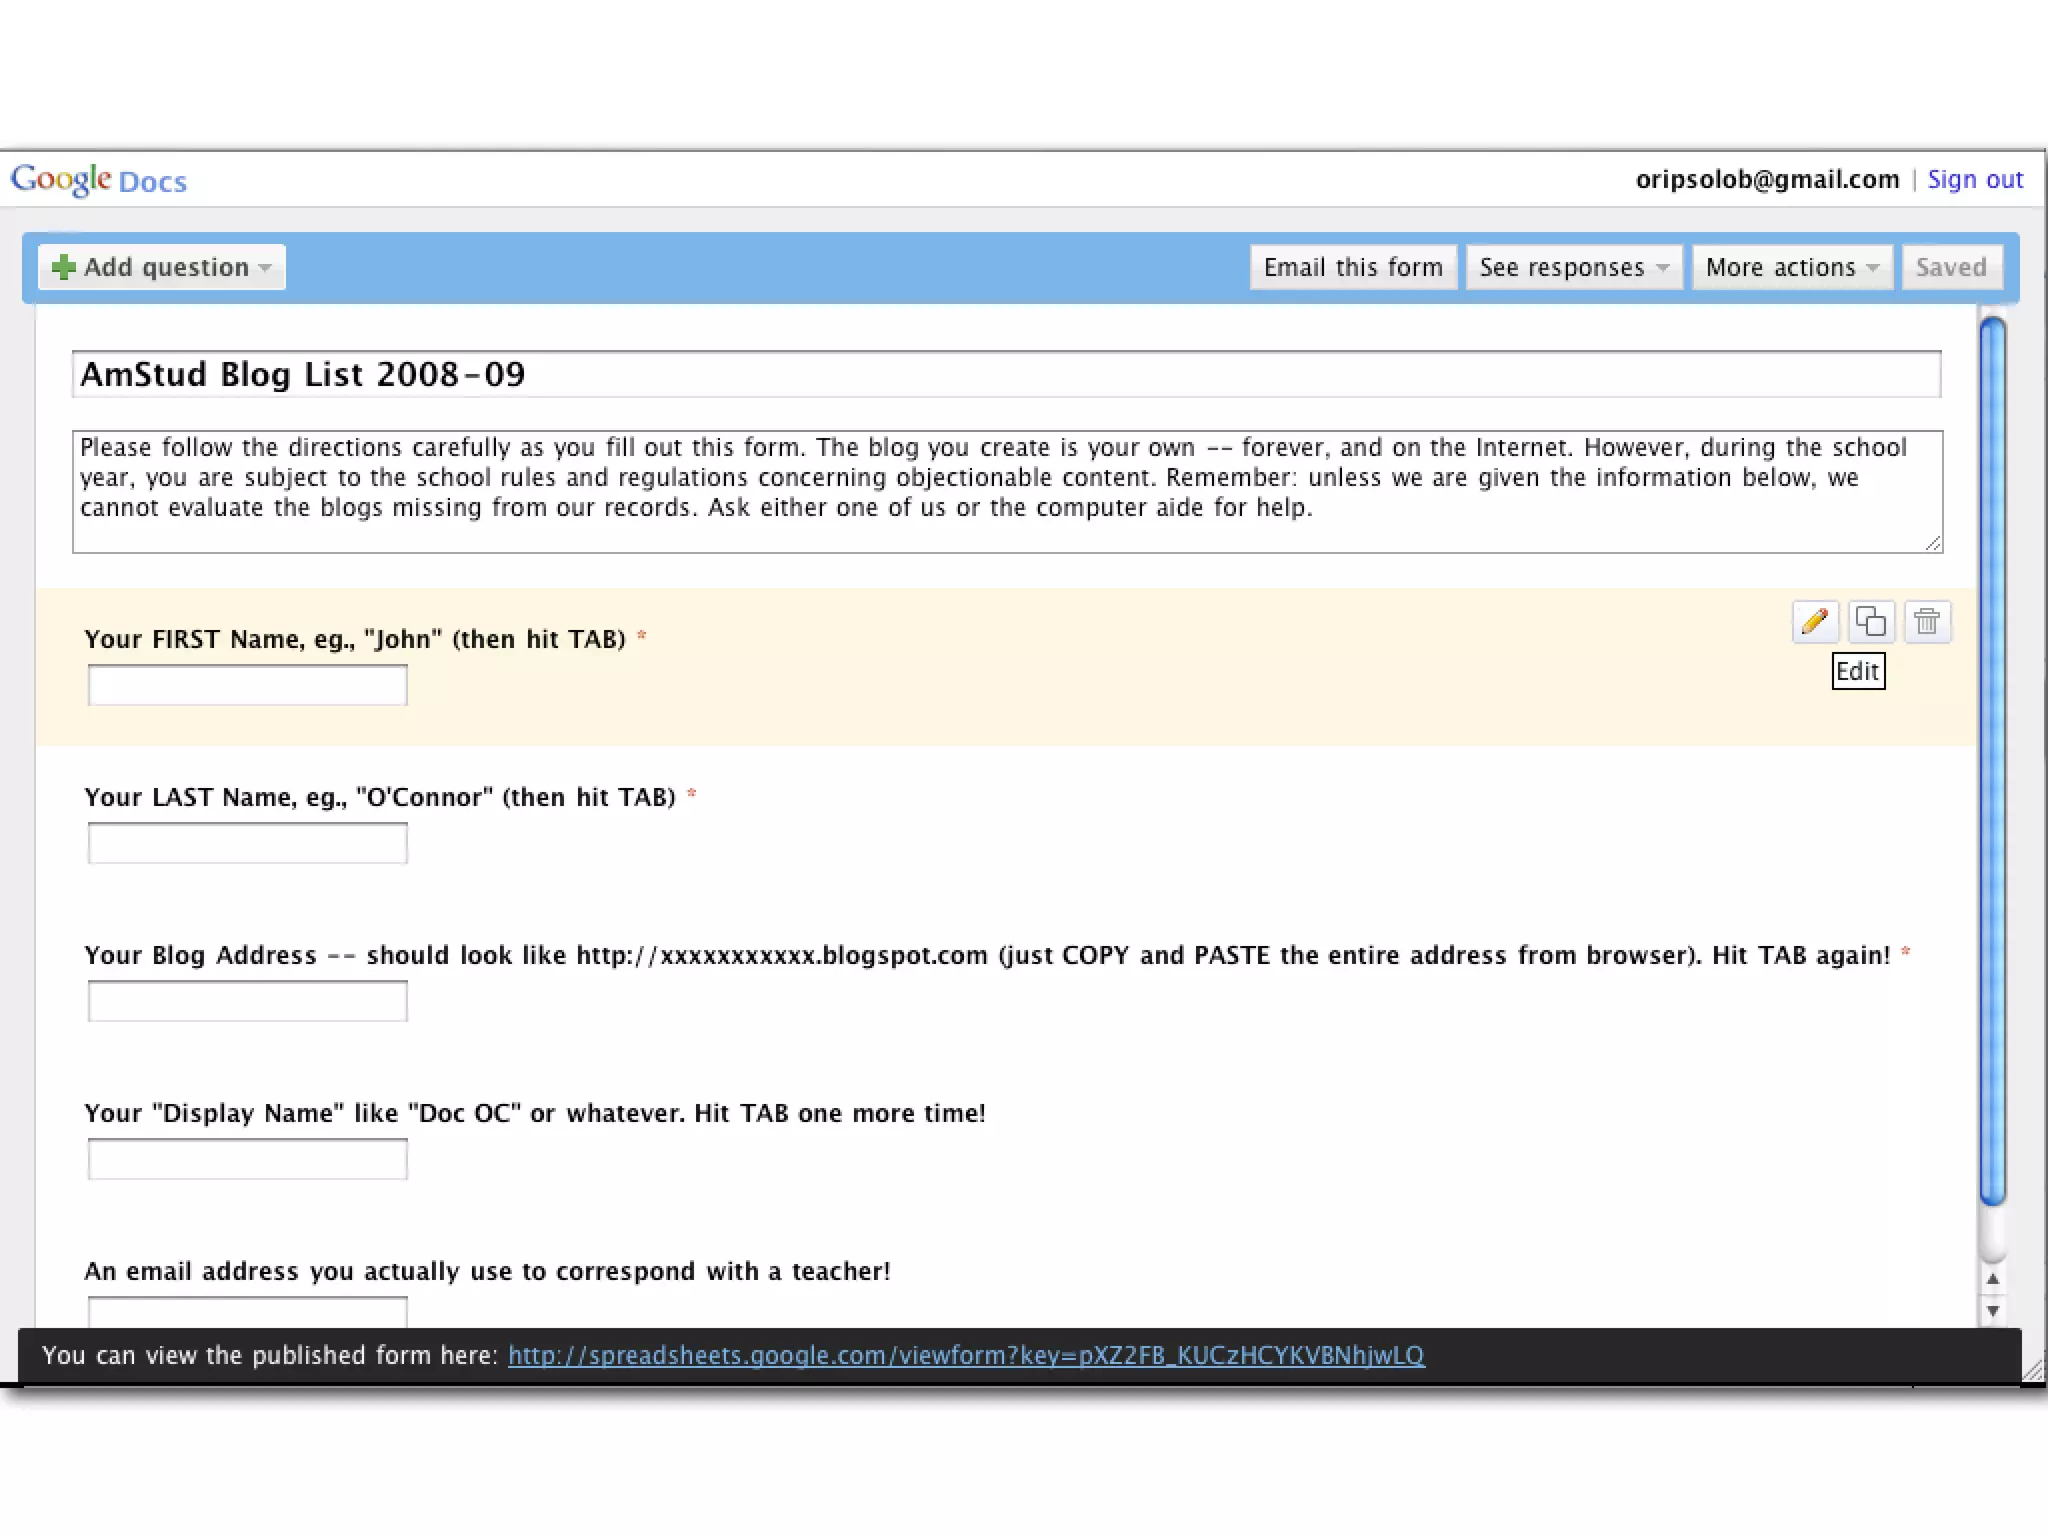This screenshot has width=2048, height=1536.
Task: Click the blue vertical scrollbar thumb
Action: coord(1993,760)
